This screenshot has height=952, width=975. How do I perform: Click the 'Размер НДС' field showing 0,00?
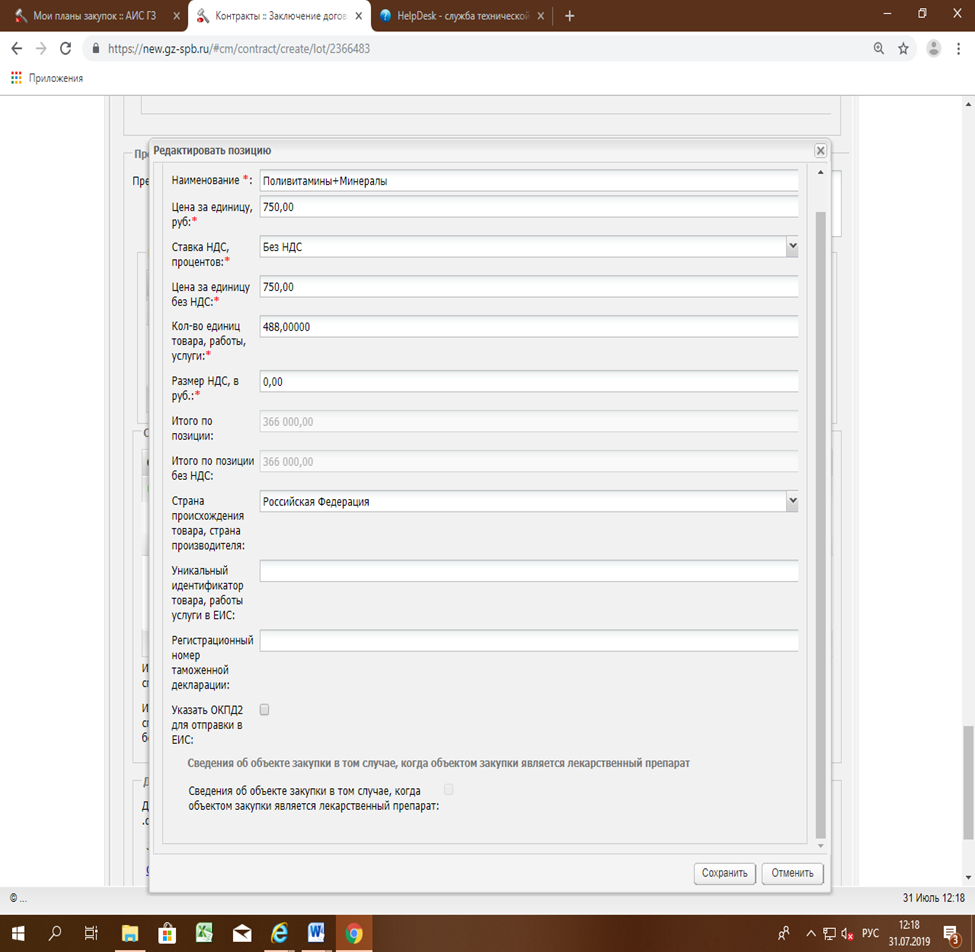(529, 381)
